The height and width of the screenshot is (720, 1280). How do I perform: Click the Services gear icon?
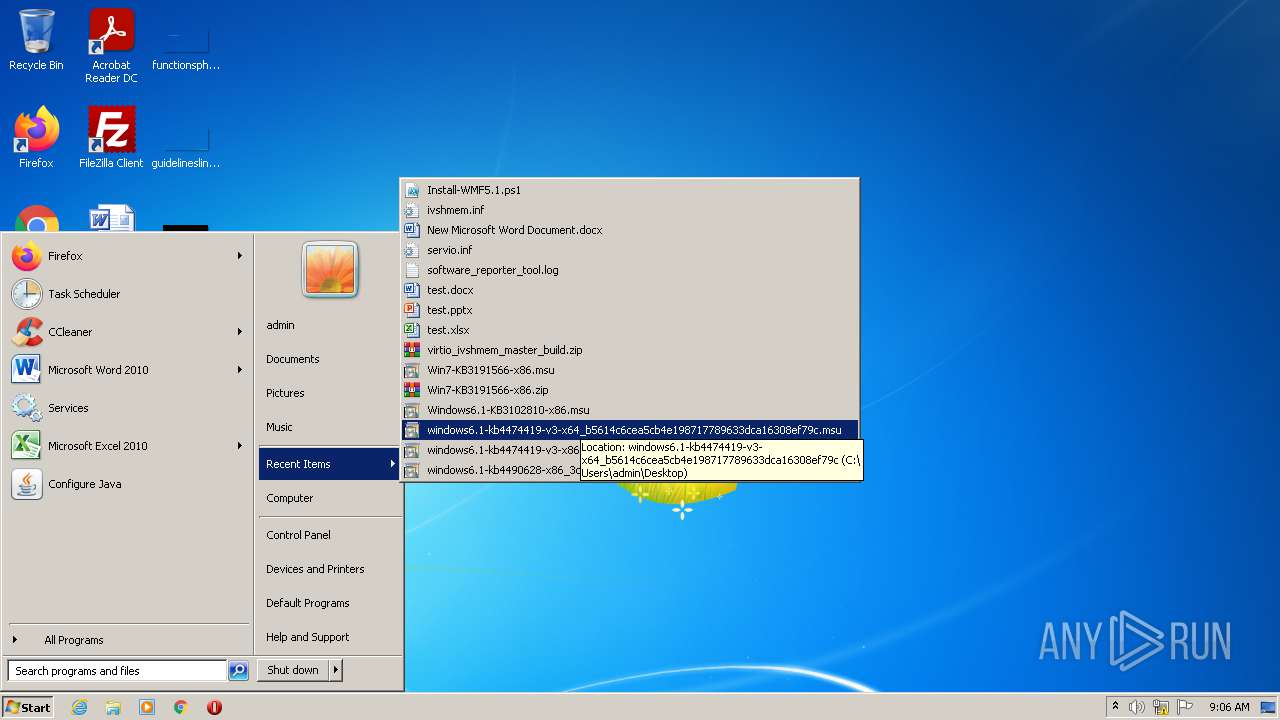point(27,408)
